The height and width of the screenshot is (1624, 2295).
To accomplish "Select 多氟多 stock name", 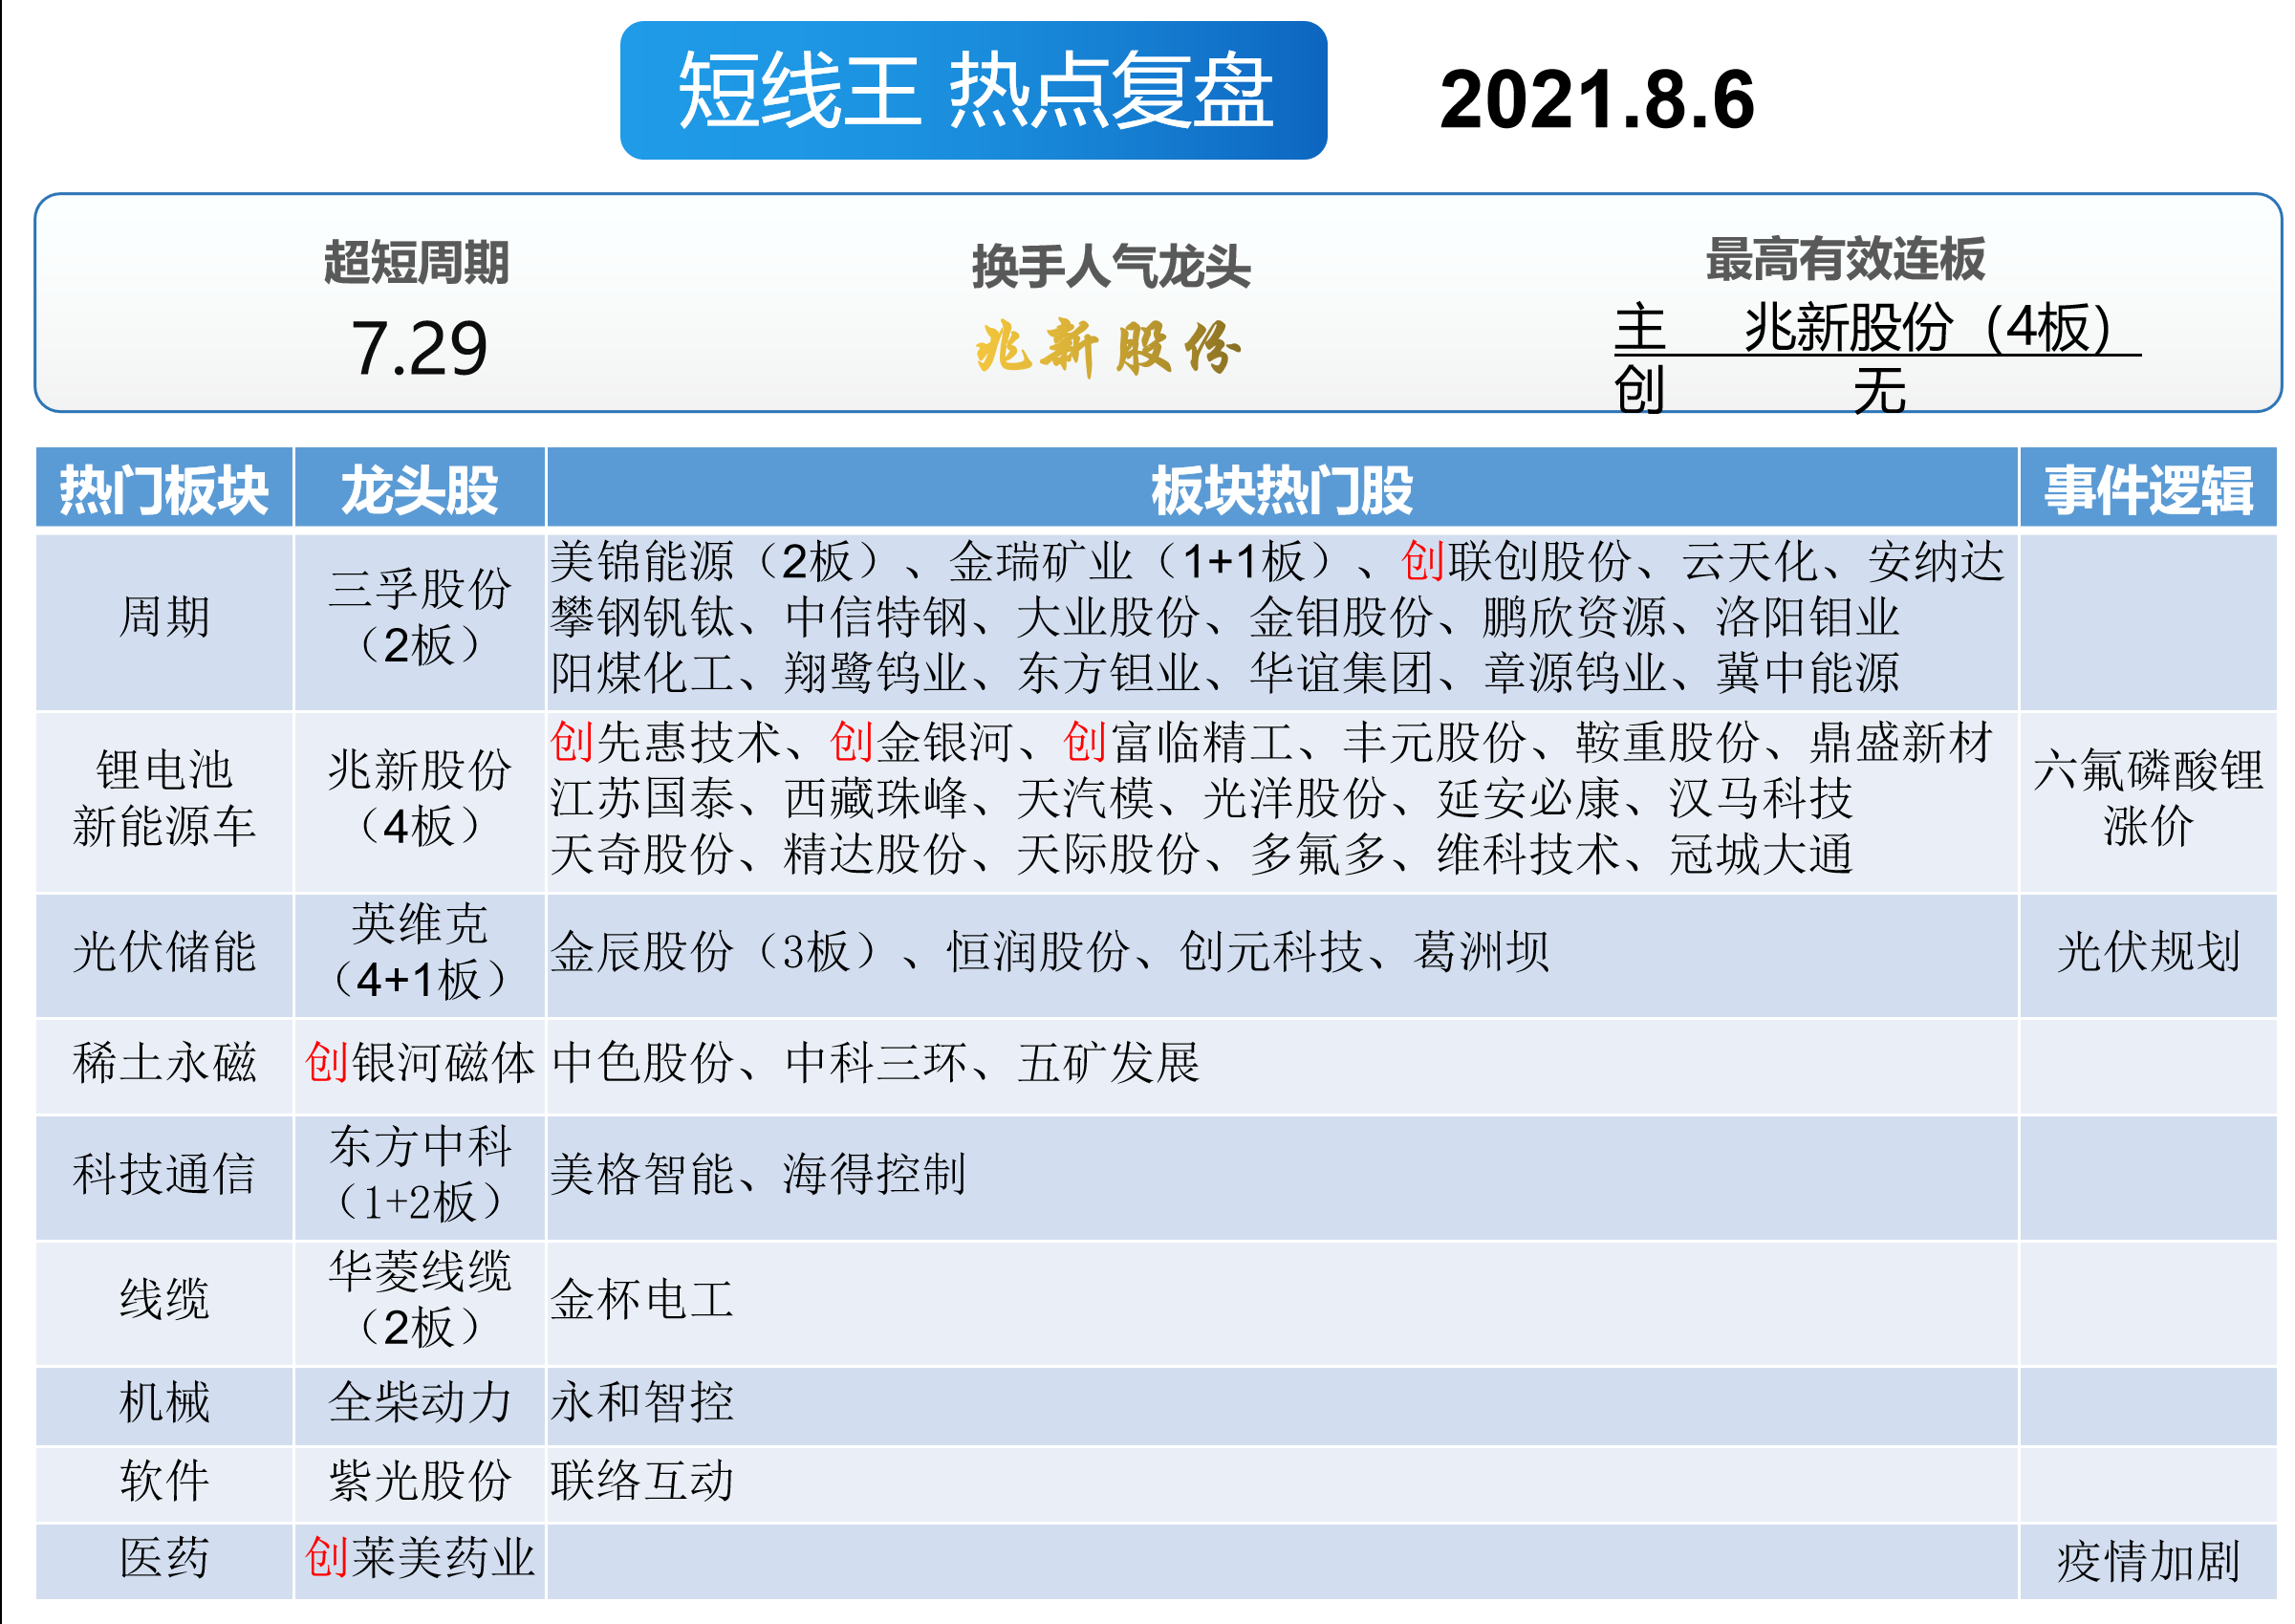I will click(1319, 855).
